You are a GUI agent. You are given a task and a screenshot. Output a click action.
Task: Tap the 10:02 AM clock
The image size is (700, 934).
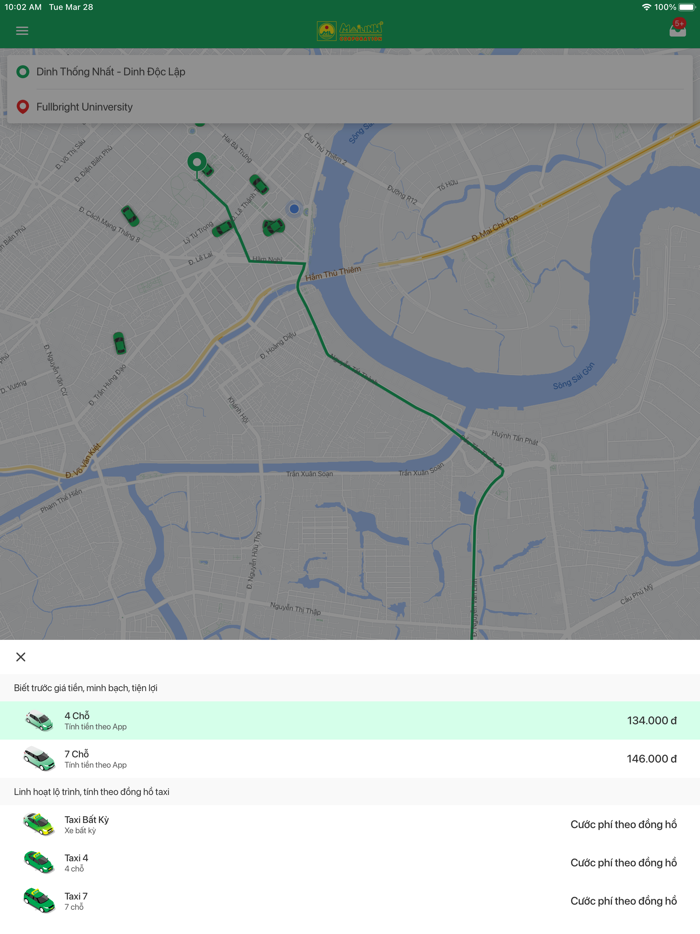(23, 7)
